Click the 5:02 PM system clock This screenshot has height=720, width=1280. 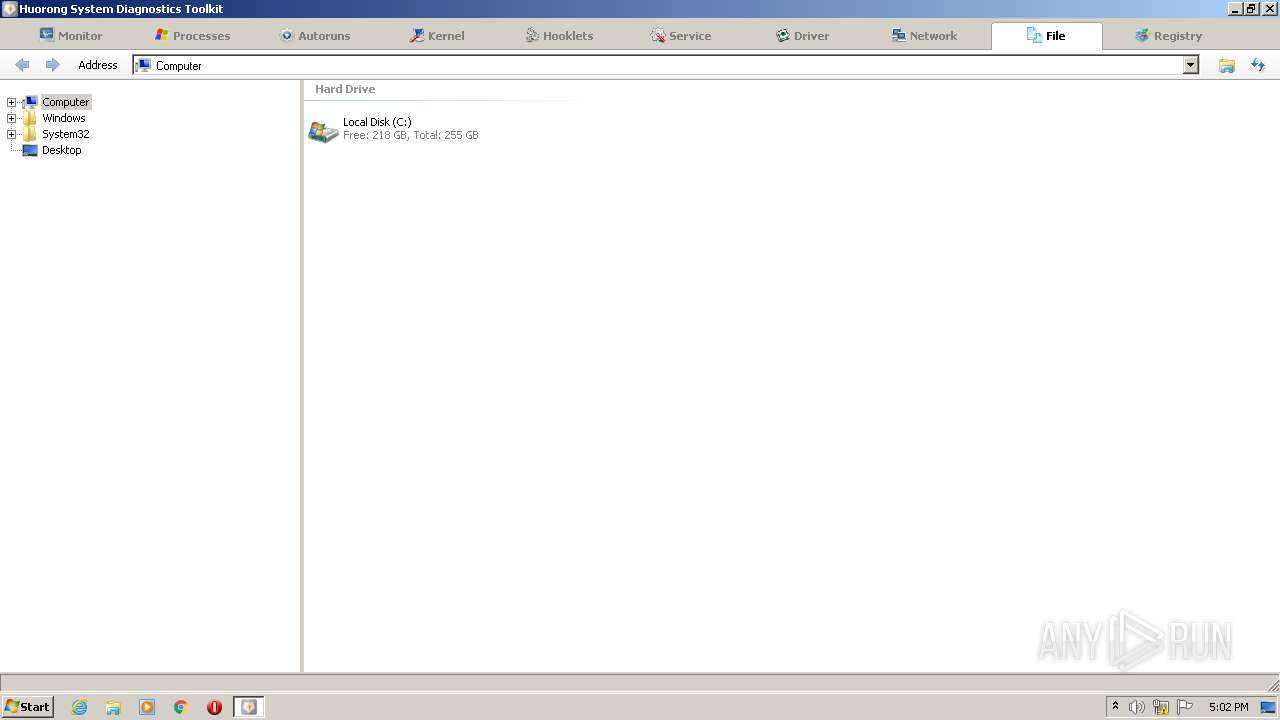tap(1228, 707)
